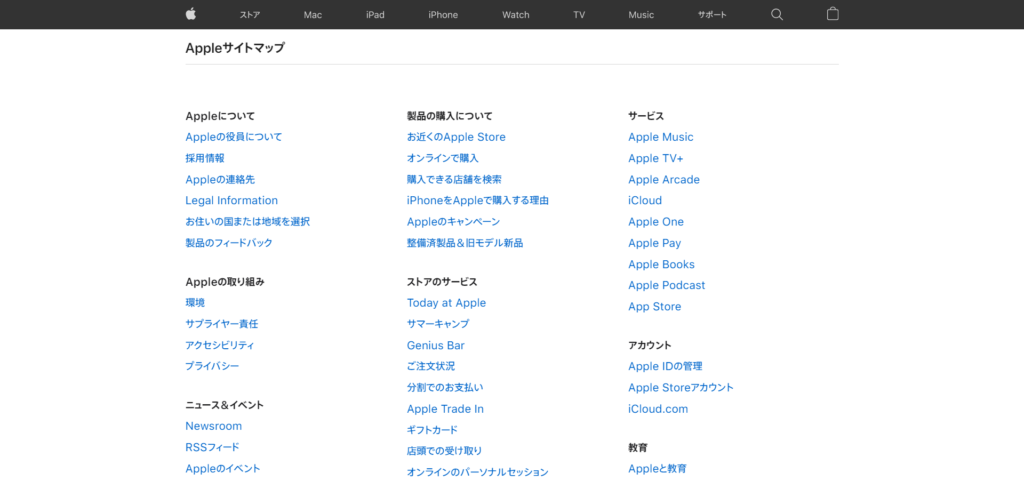The height and width of the screenshot is (481, 1024).
Task: Select Mac in navigation bar
Action: (x=313, y=15)
